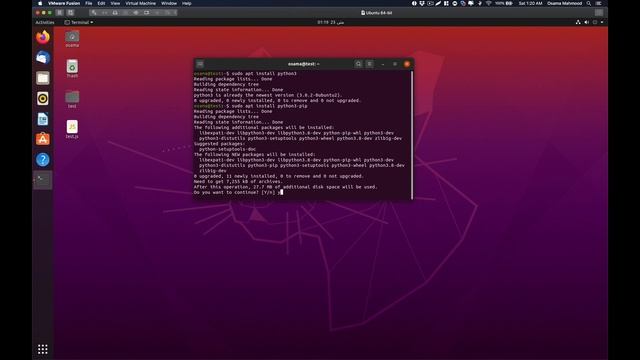Click the Bluetooth icon in menu bar
Viewport: 640px width, 360px height.
pyautogui.click(x=480, y=3)
